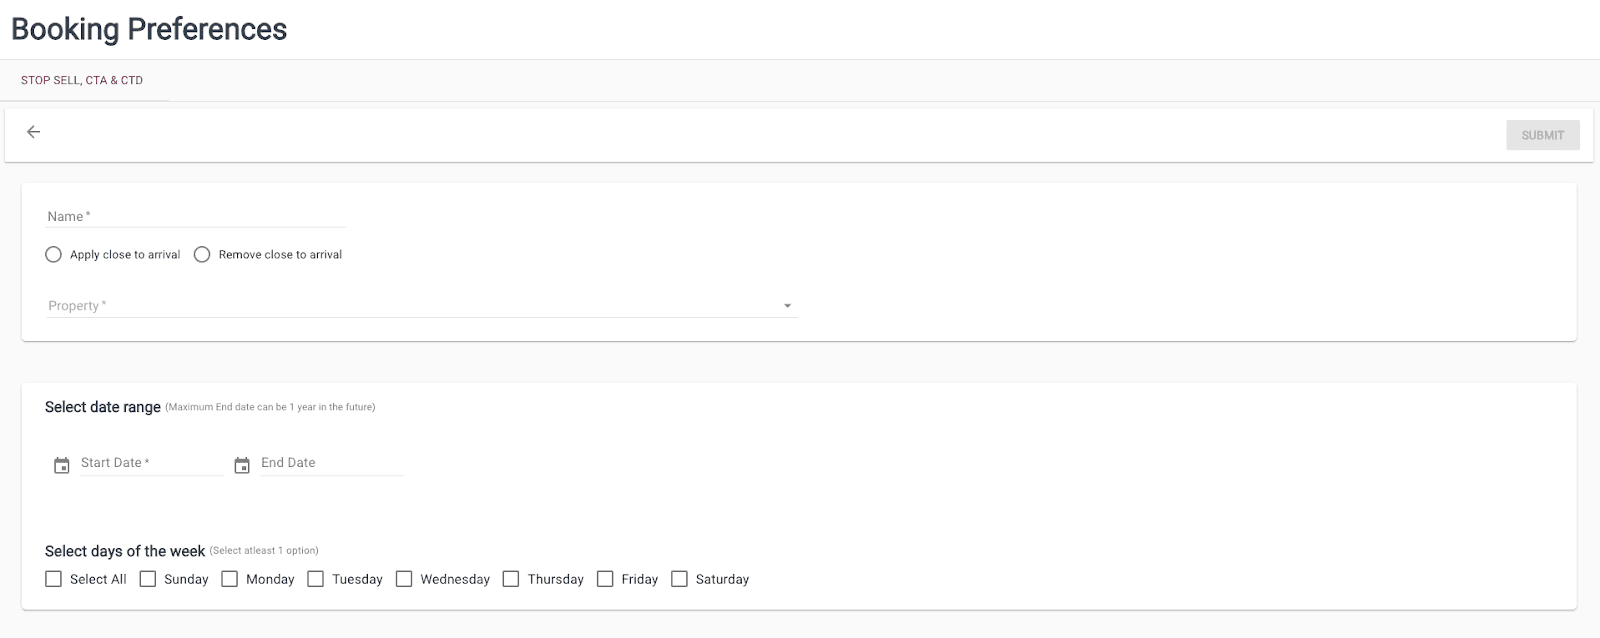Focus the End Date field
Viewport: 1600px width, 638px height.
[x=332, y=463]
